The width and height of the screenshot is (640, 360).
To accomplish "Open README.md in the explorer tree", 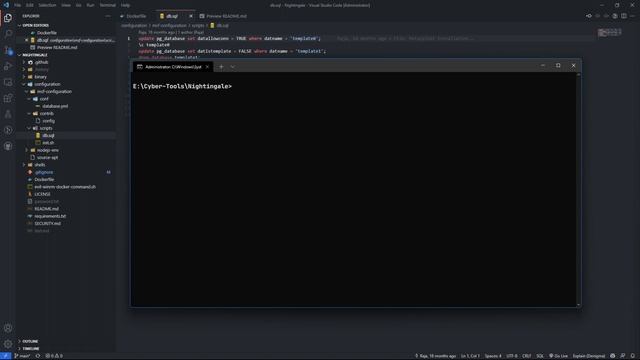I will tap(46, 209).
